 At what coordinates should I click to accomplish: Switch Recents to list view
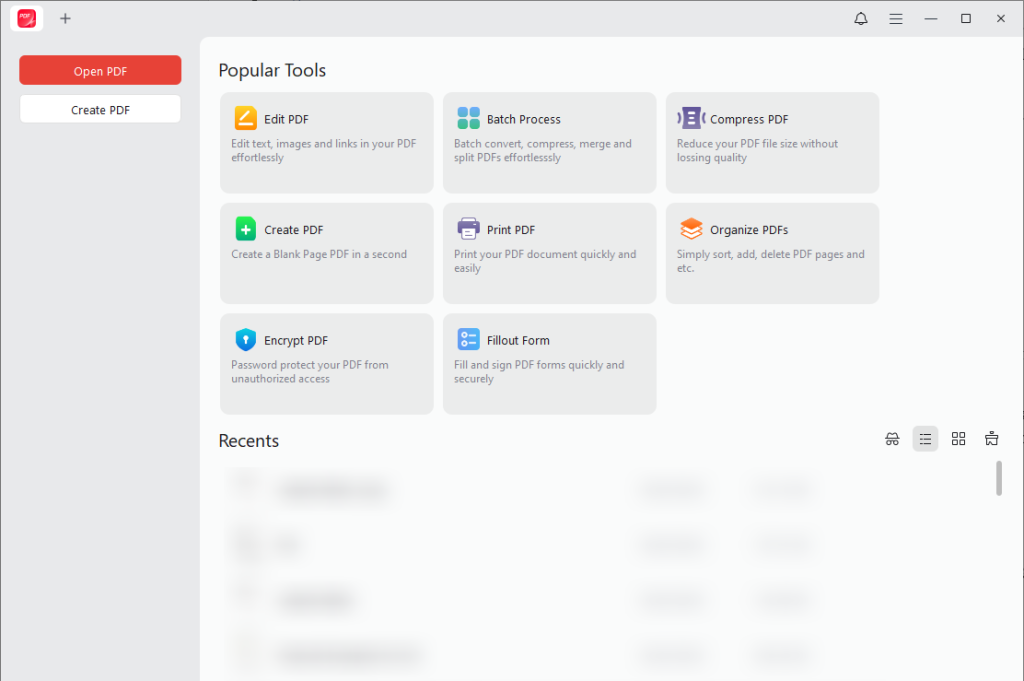925,439
